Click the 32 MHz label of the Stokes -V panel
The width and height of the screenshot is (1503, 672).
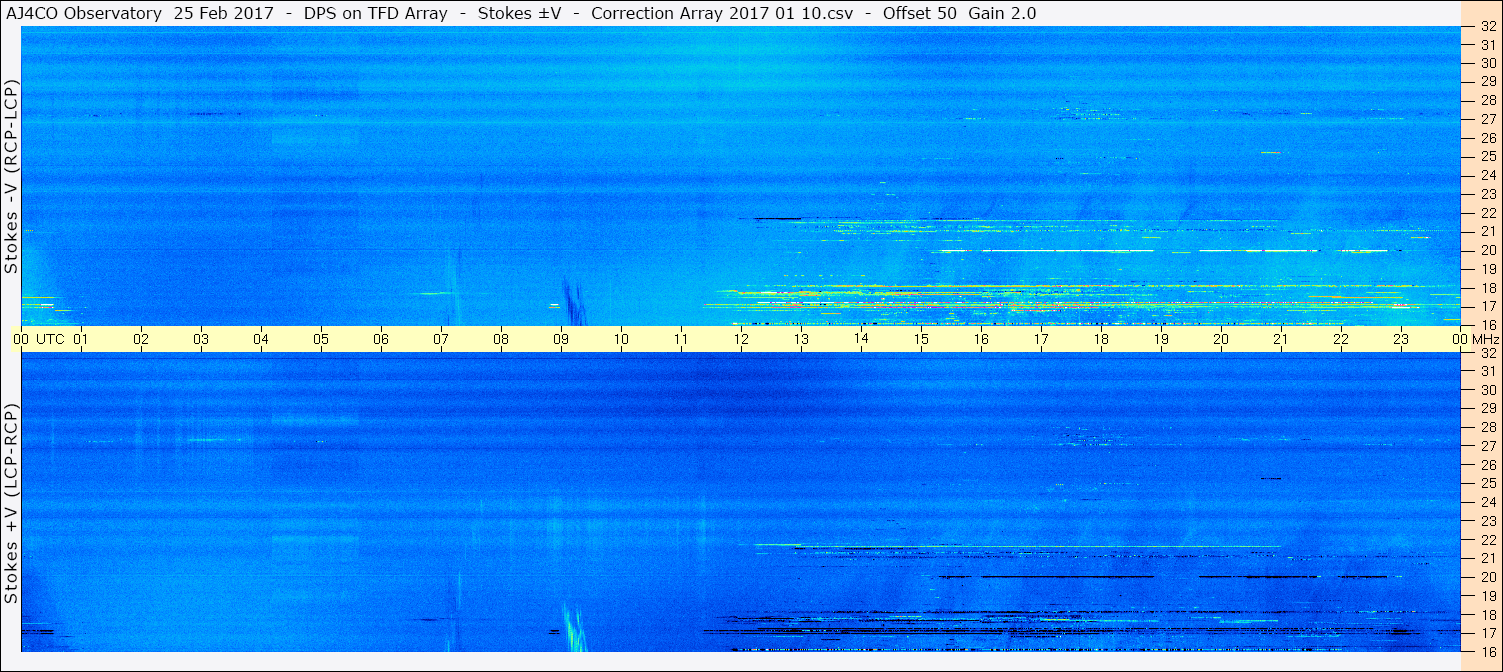[x=1487, y=27]
